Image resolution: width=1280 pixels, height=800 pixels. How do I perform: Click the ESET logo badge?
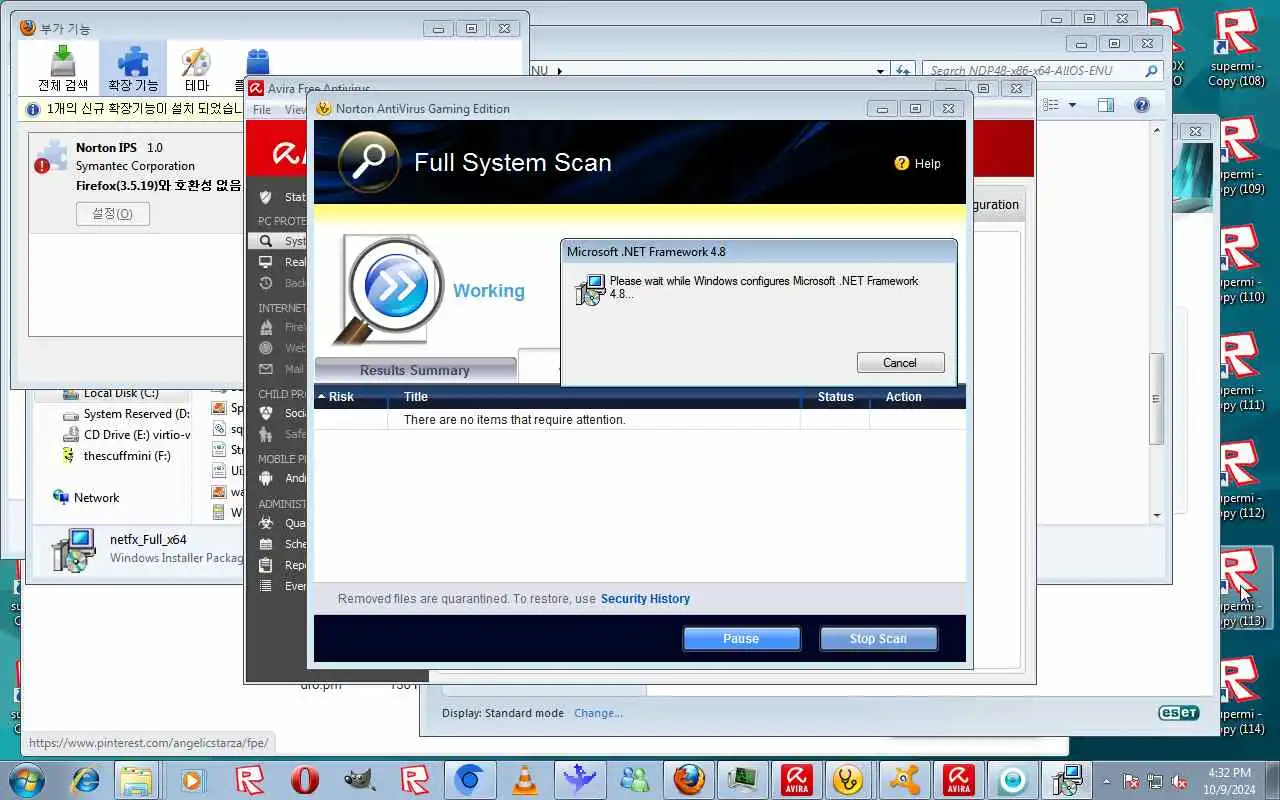pos(1178,713)
